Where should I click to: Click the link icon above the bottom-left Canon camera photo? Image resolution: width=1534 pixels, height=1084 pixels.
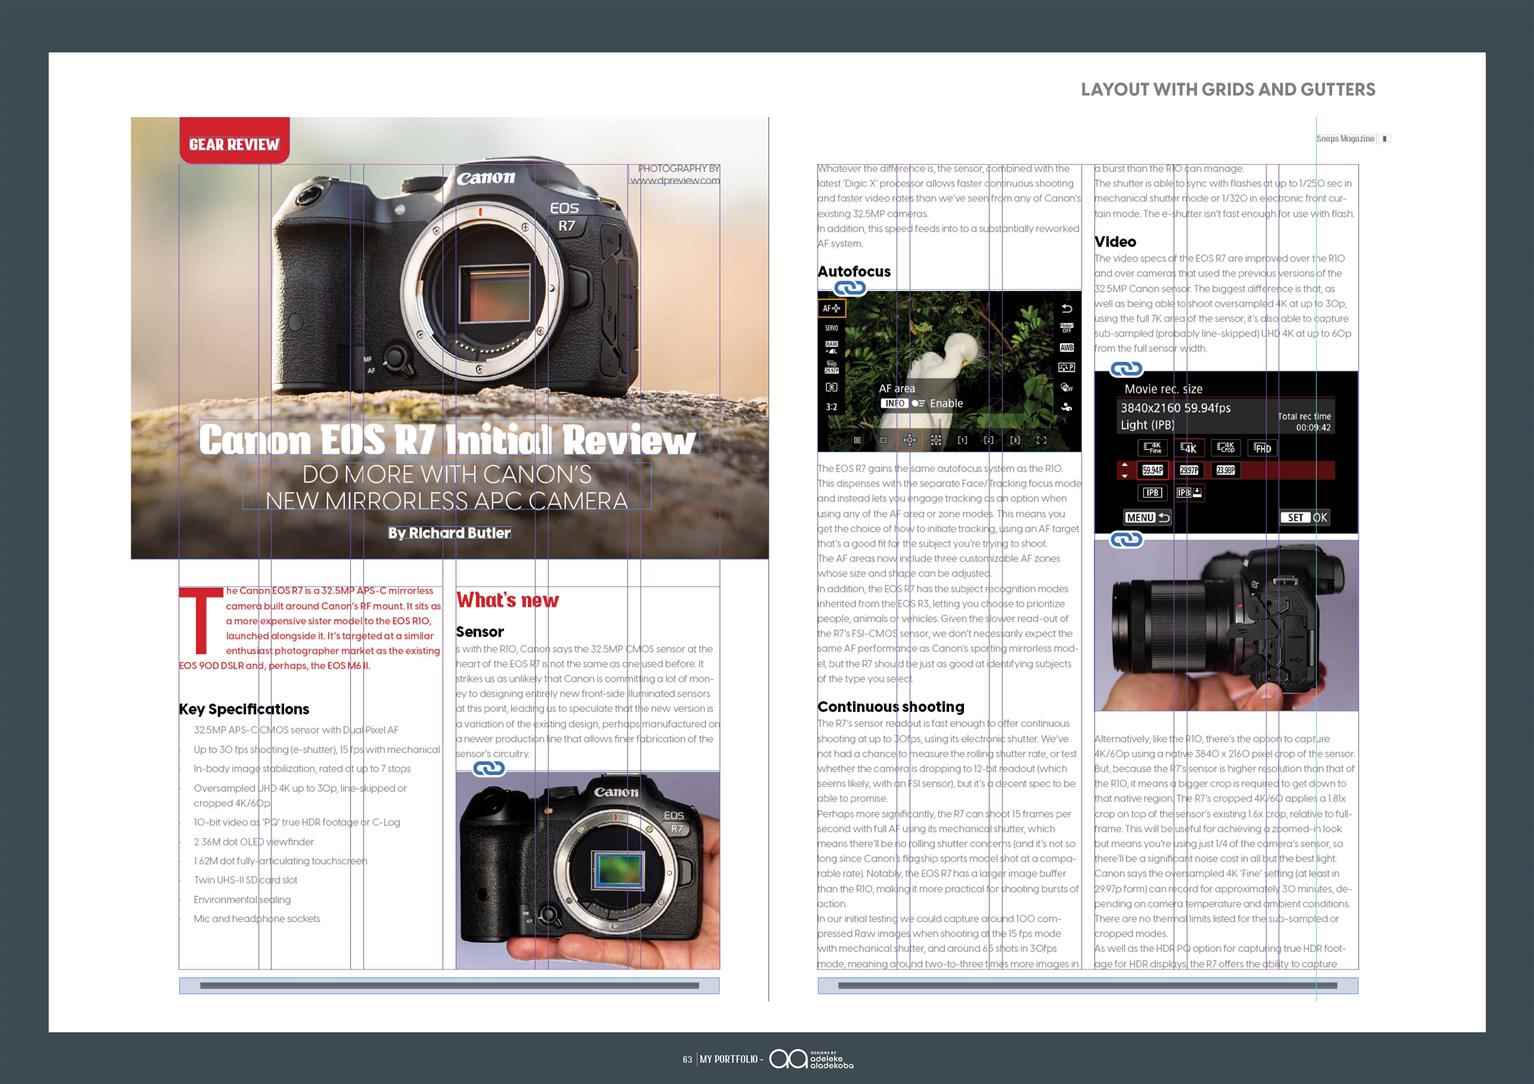(489, 768)
